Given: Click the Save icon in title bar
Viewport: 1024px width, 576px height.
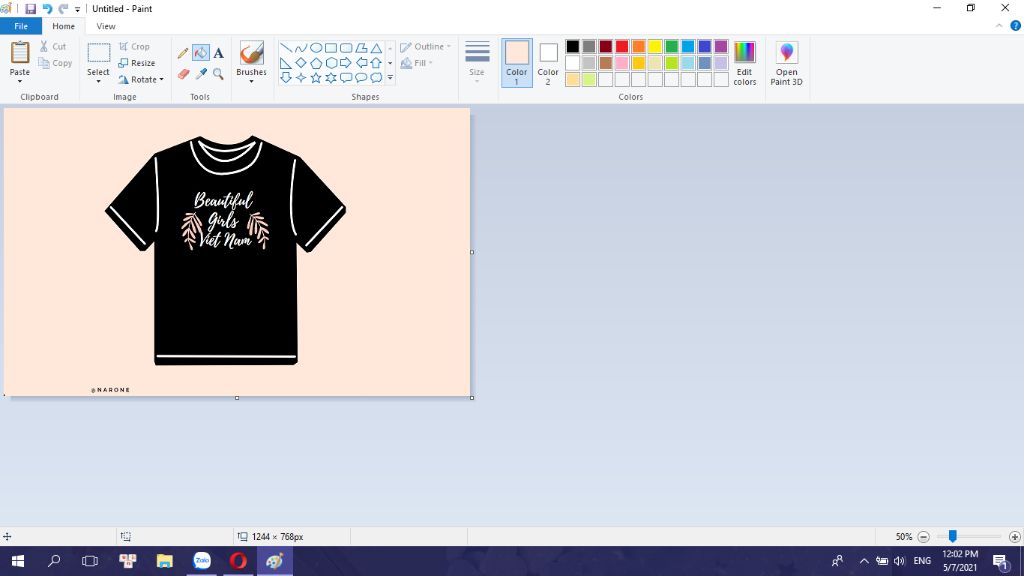Looking at the screenshot, I should click(30, 8).
